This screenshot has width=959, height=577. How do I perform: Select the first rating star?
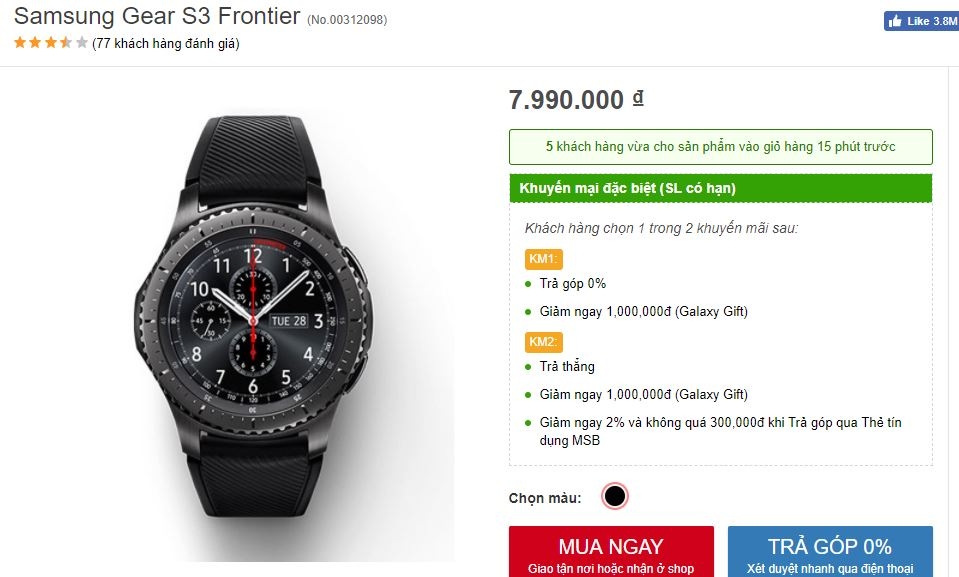pos(18,43)
